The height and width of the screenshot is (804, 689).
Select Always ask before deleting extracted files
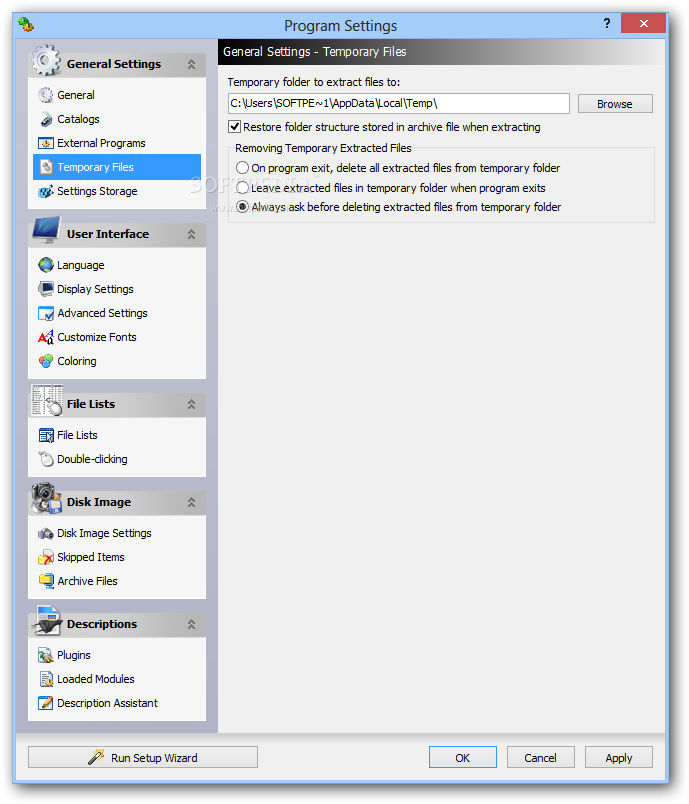(x=242, y=207)
